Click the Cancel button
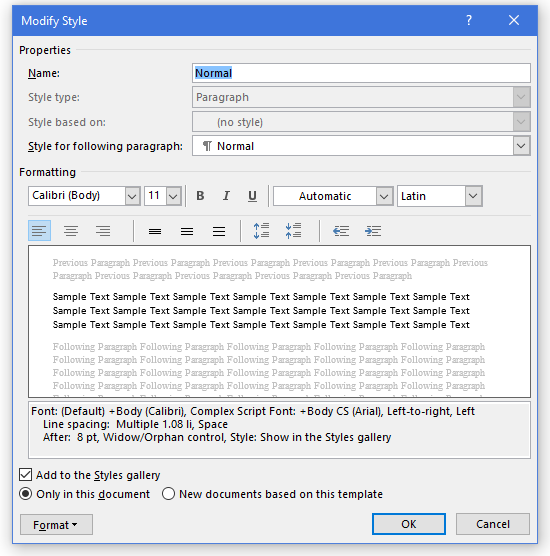550x556 pixels. (493, 524)
